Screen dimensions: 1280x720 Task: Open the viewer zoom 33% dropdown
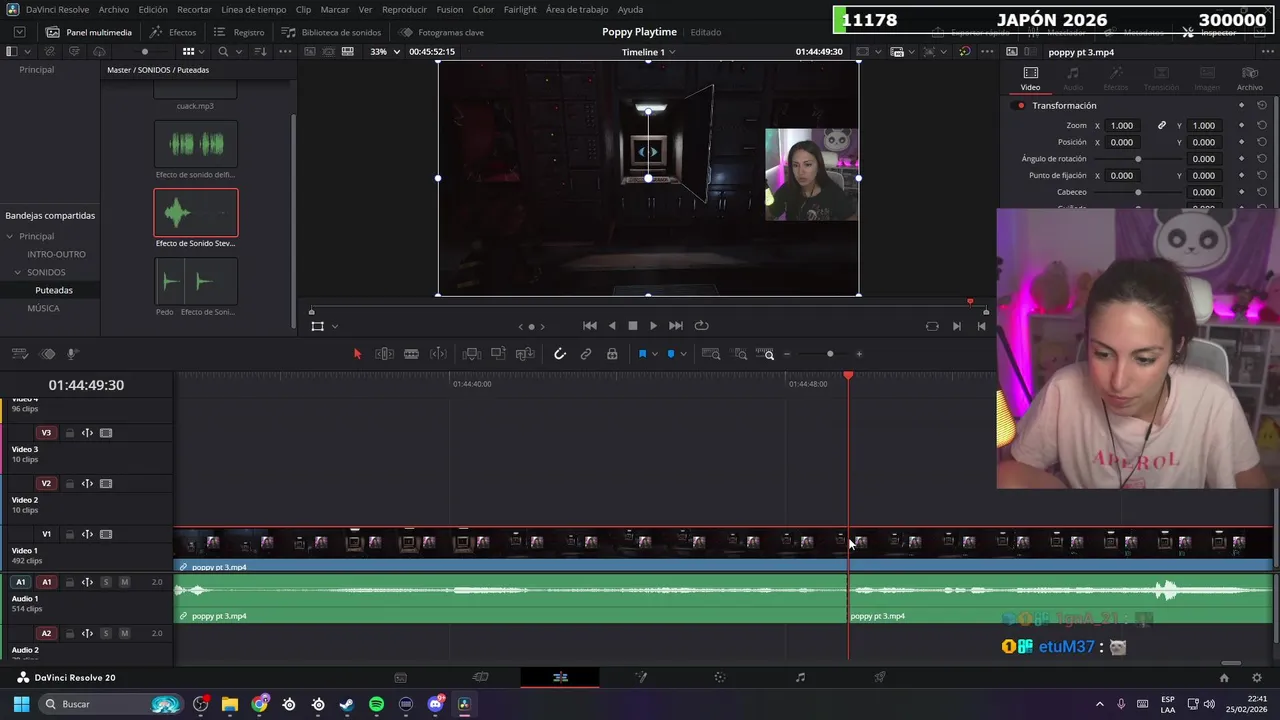coord(385,52)
